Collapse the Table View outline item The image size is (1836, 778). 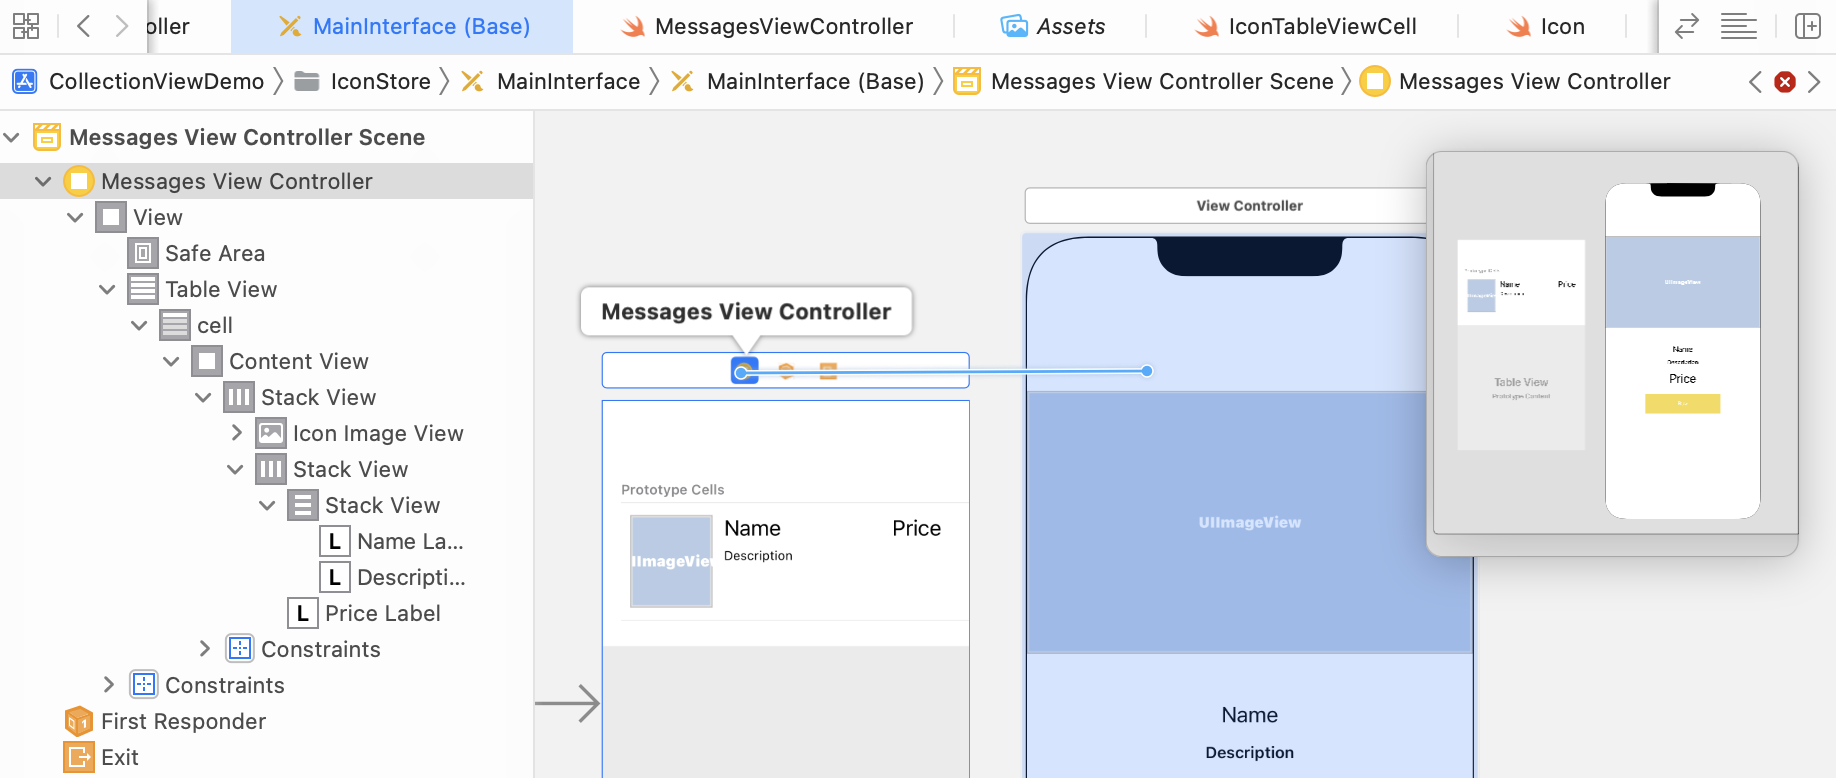click(107, 289)
